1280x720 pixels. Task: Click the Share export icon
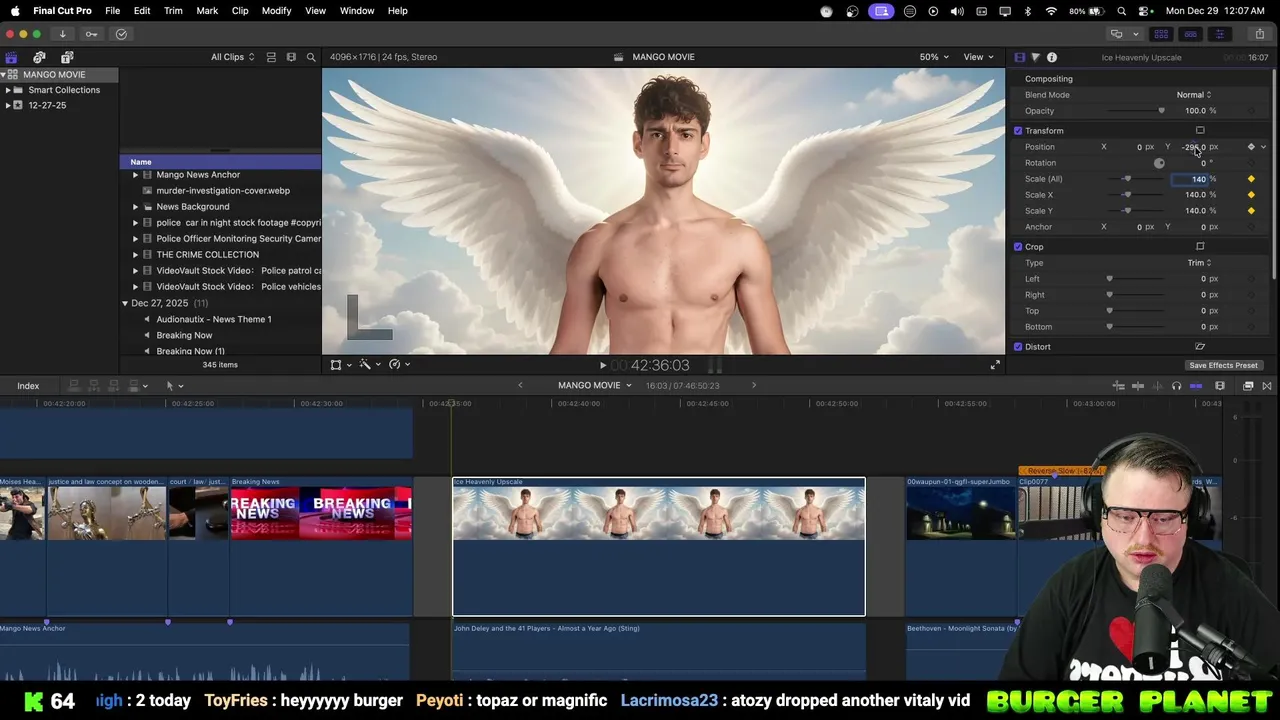1259,34
